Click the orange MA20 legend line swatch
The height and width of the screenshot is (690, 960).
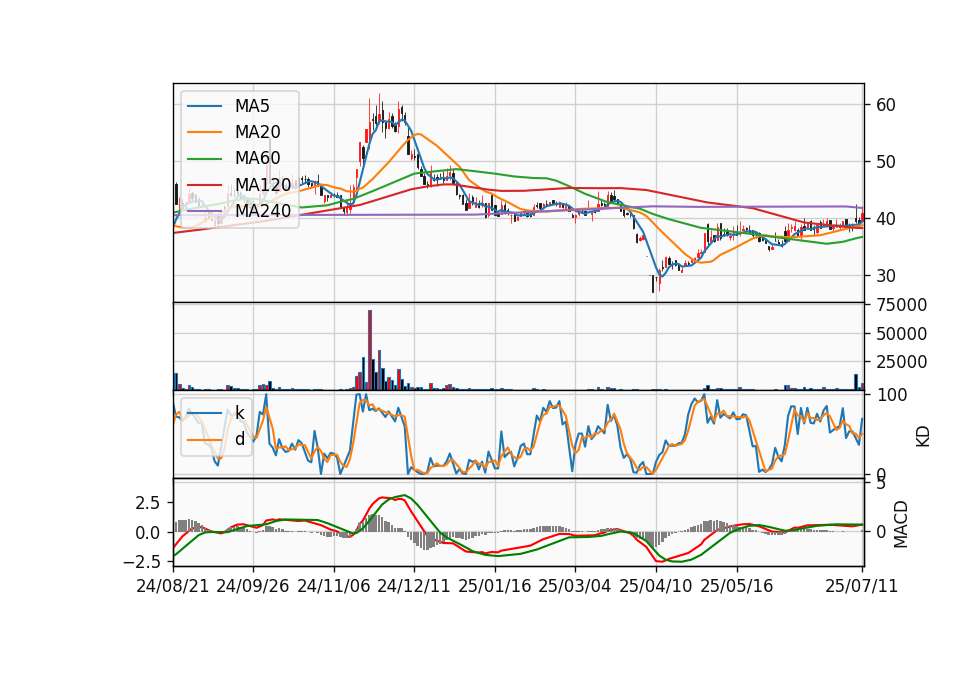click(204, 132)
